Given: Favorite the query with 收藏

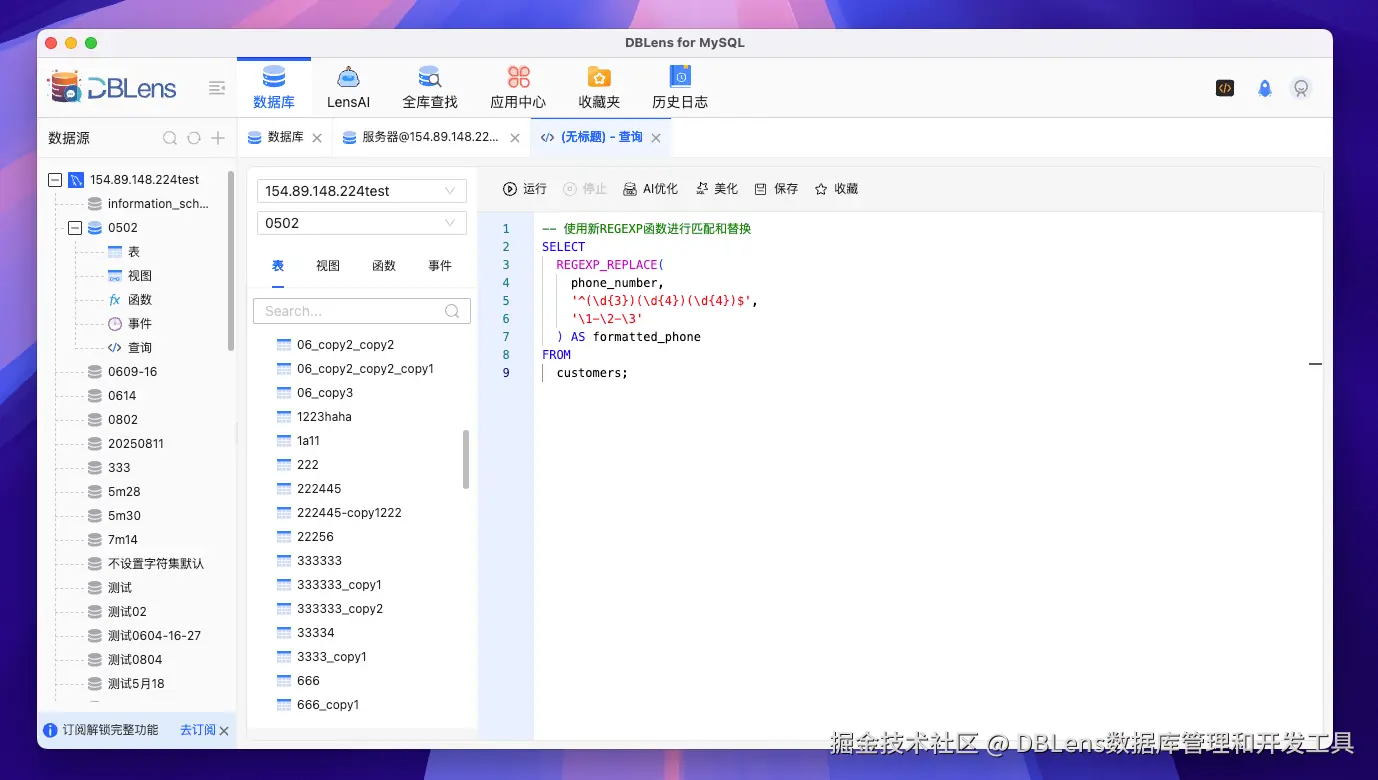Looking at the screenshot, I should [836, 188].
